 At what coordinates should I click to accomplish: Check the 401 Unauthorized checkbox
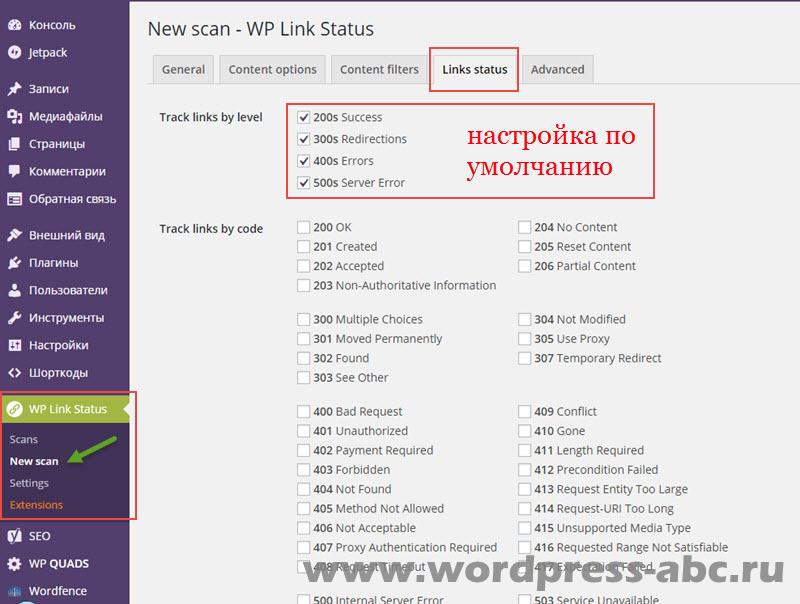tap(304, 431)
